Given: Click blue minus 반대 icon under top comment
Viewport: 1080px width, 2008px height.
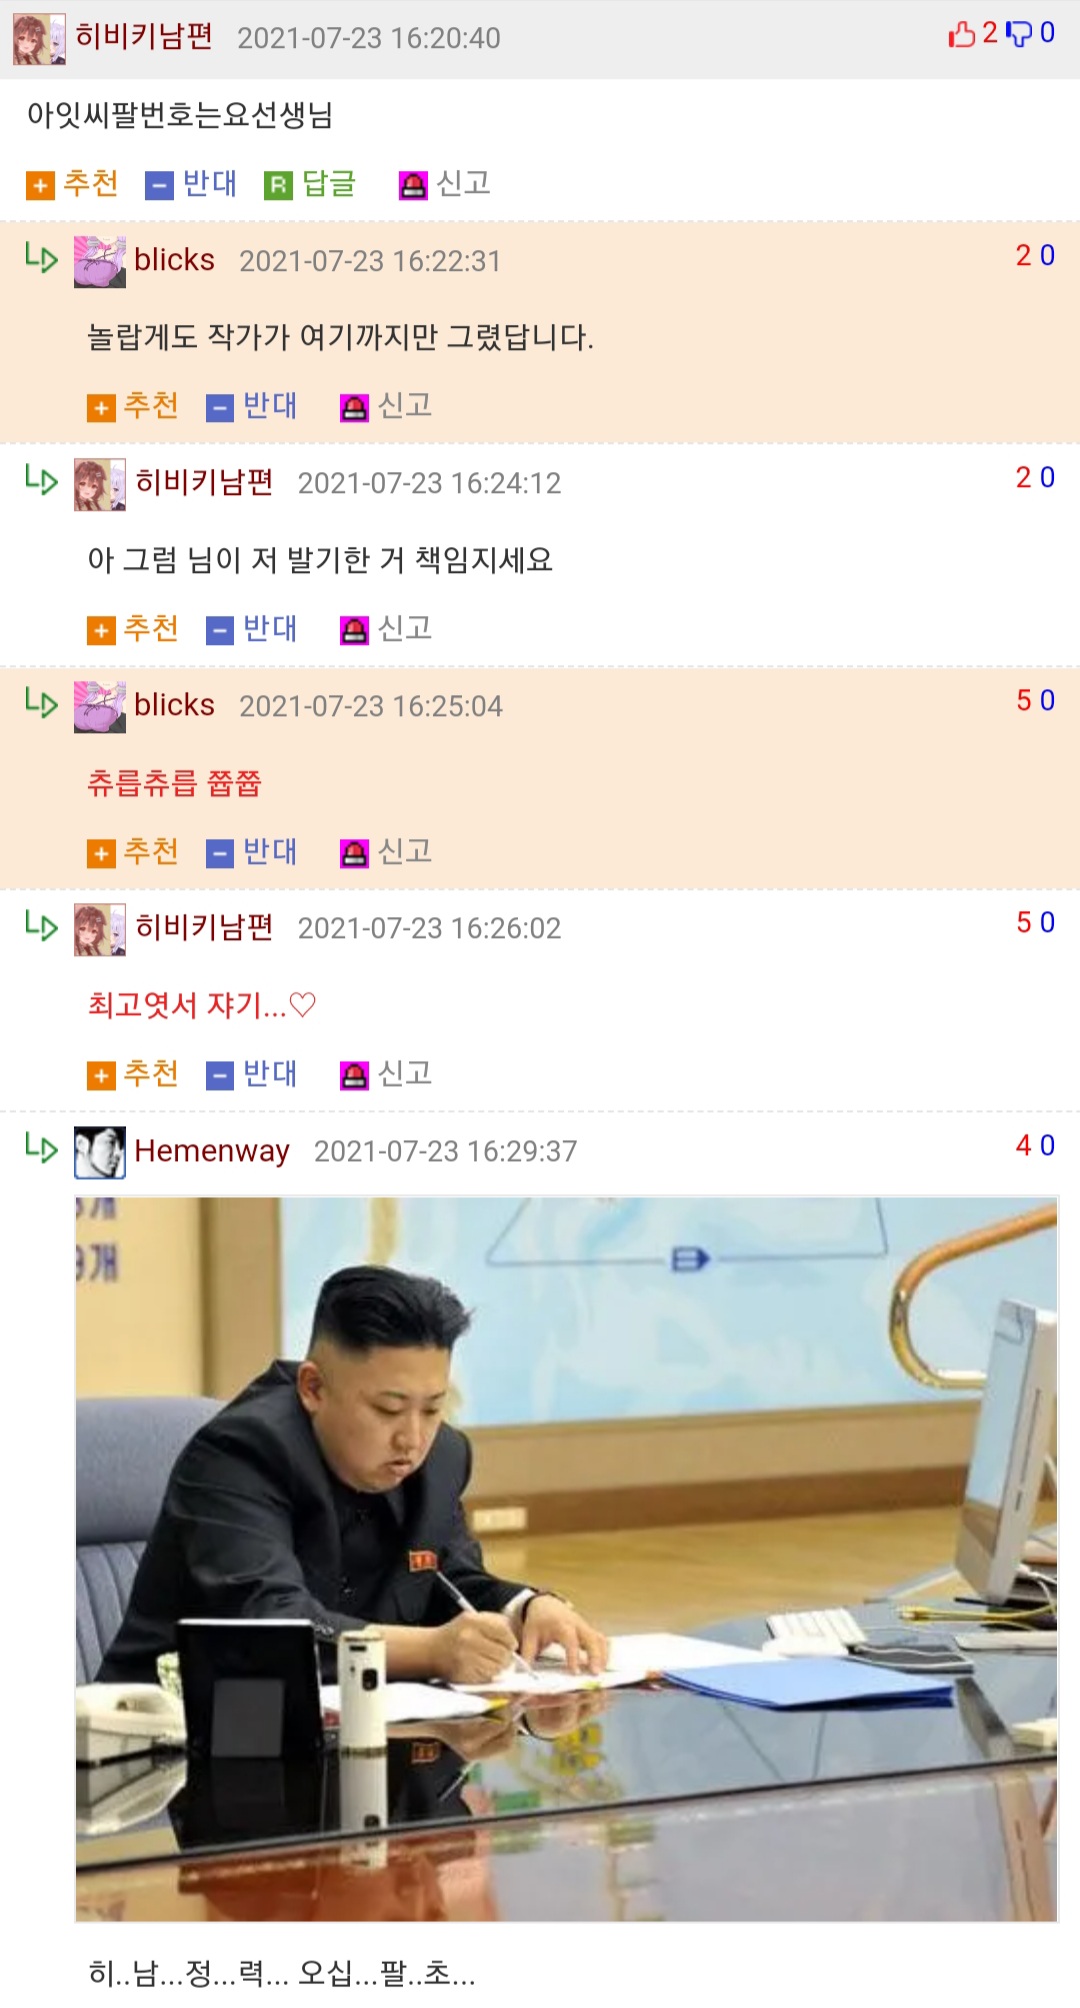Looking at the screenshot, I should pyautogui.click(x=159, y=185).
